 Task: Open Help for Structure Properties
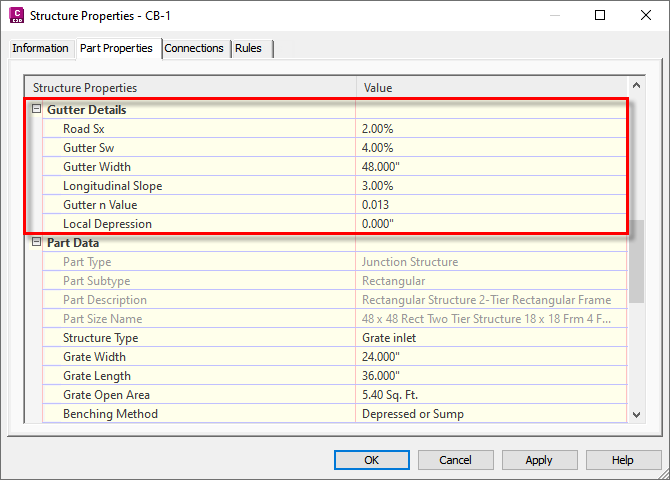pyautogui.click(x=622, y=460)
